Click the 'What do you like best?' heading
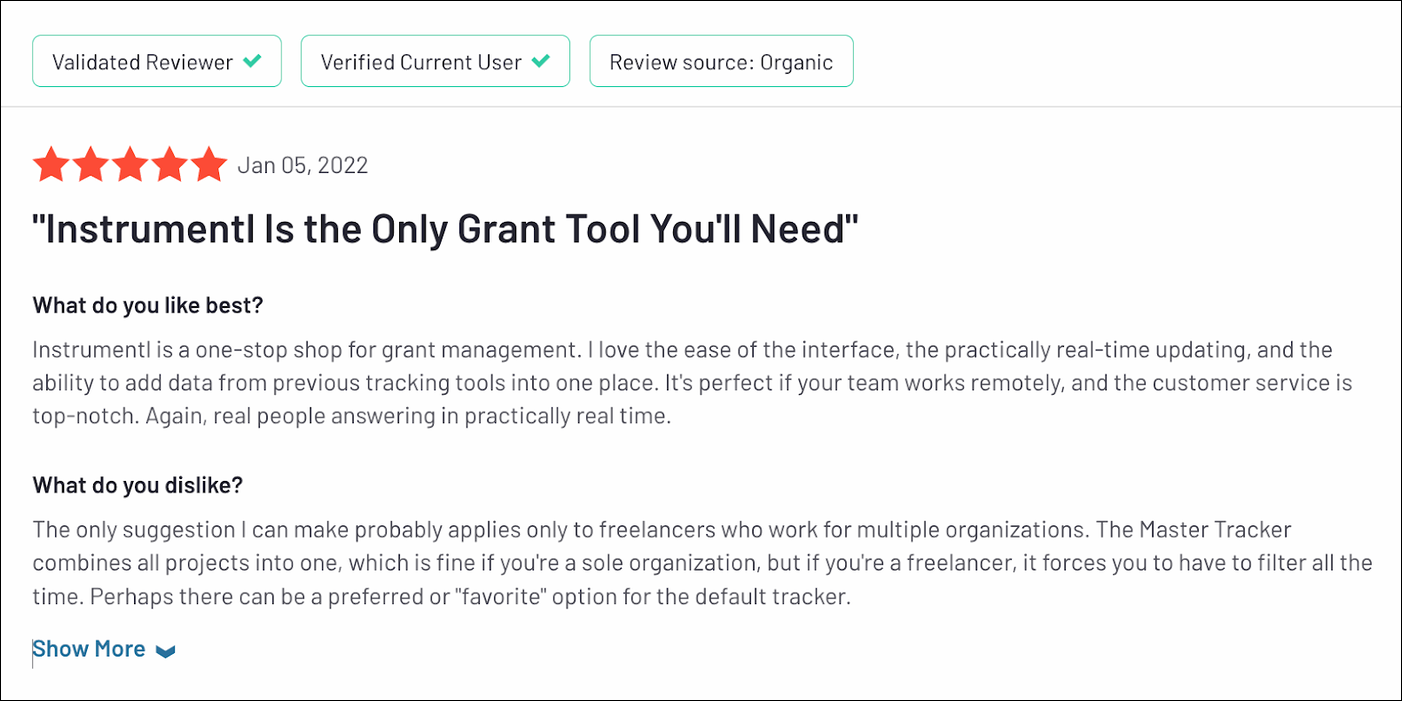 (x=148, y=305)
